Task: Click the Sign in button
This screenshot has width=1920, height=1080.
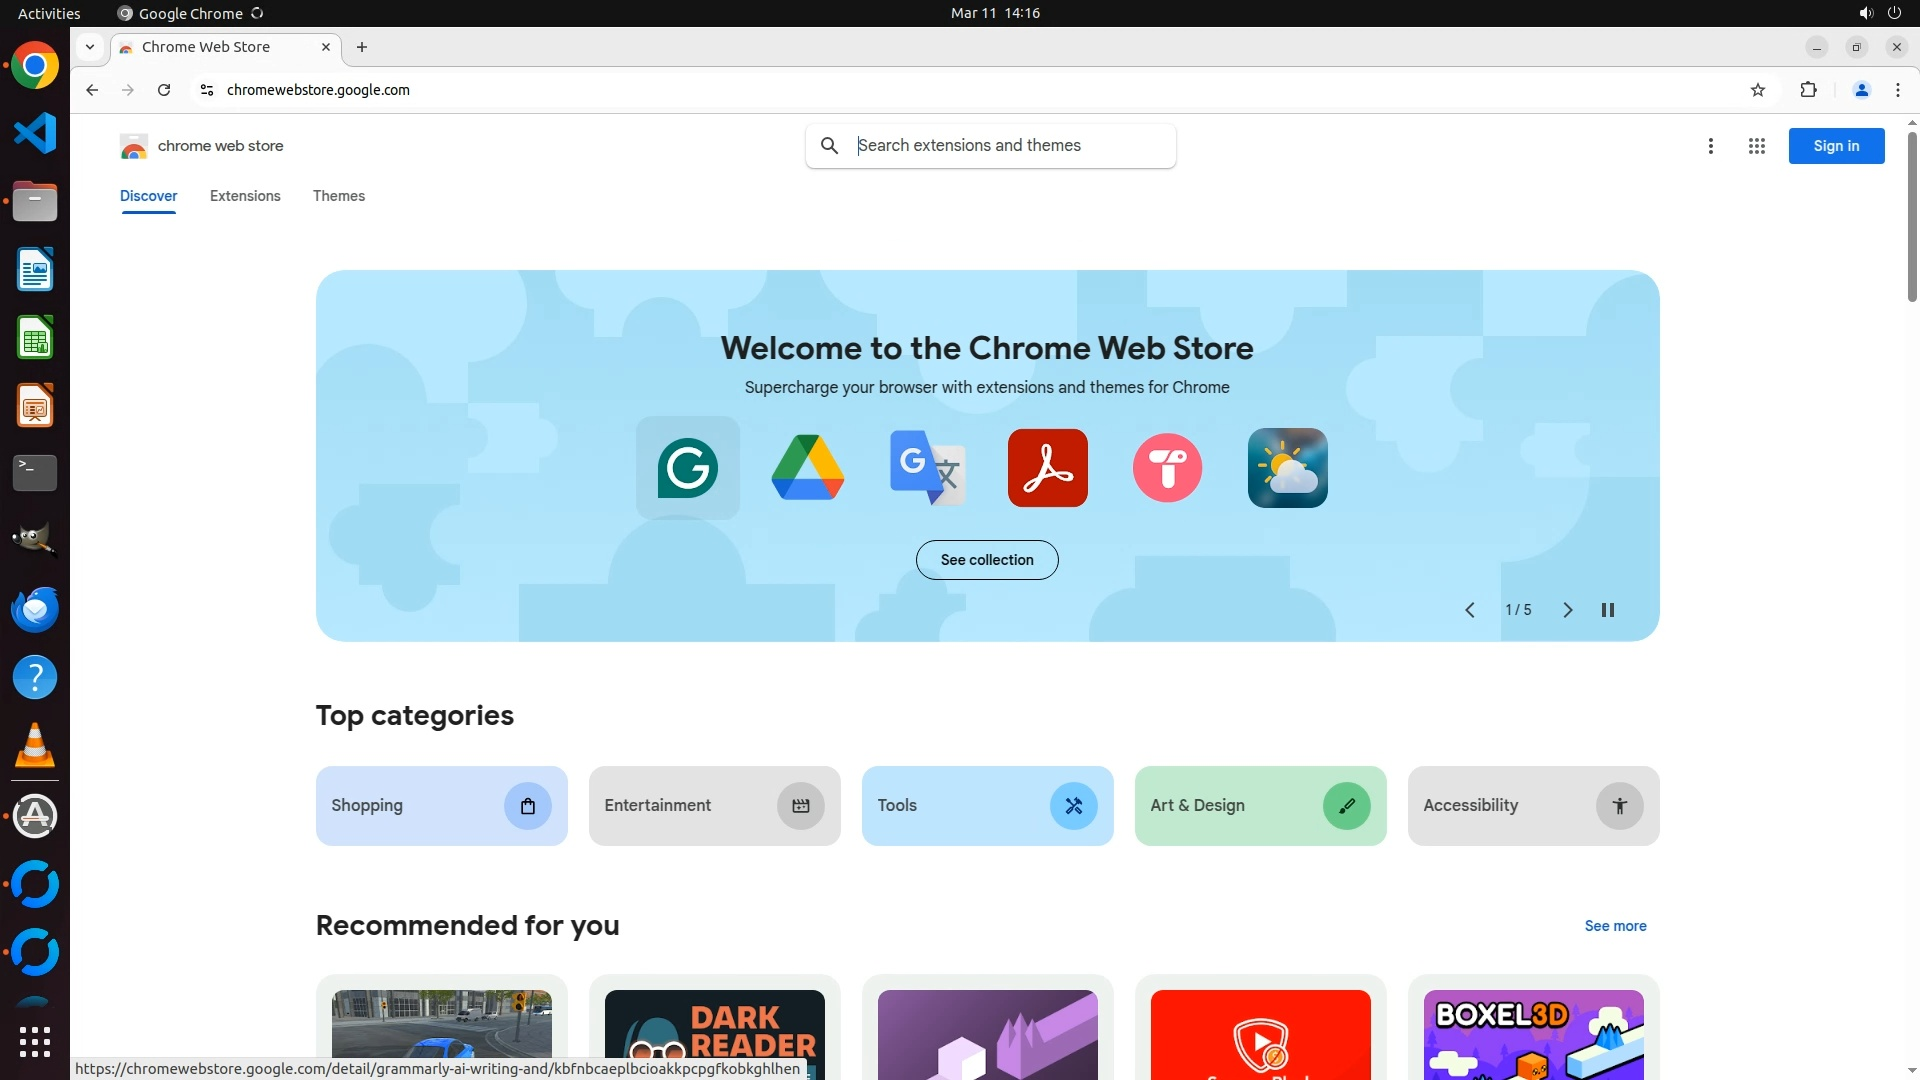Action: point(1835,146)
